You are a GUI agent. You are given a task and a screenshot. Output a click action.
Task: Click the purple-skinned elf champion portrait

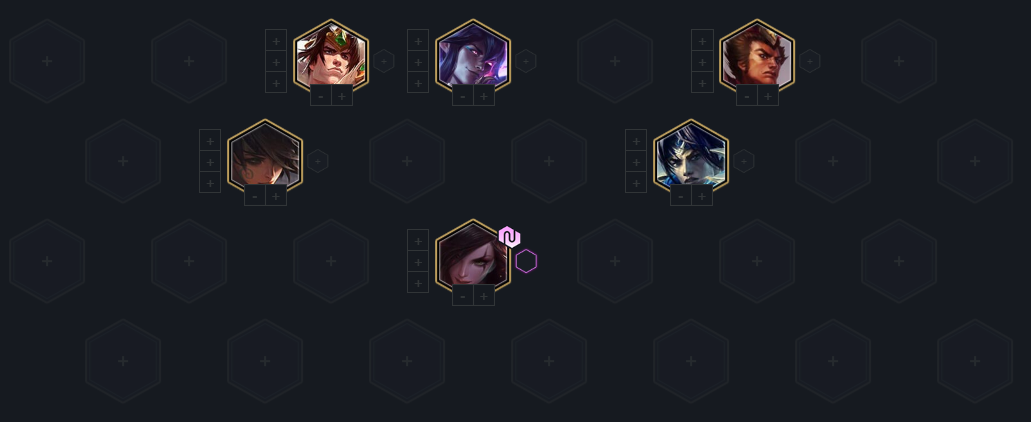click(473, 56)
